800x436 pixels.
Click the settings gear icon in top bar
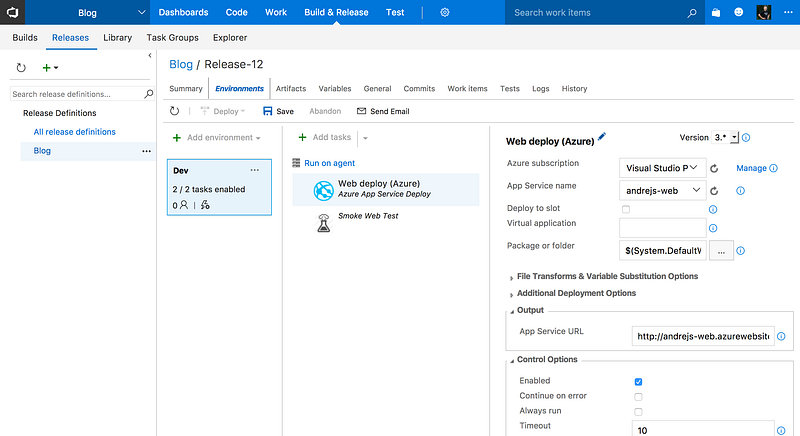[445, 13]
